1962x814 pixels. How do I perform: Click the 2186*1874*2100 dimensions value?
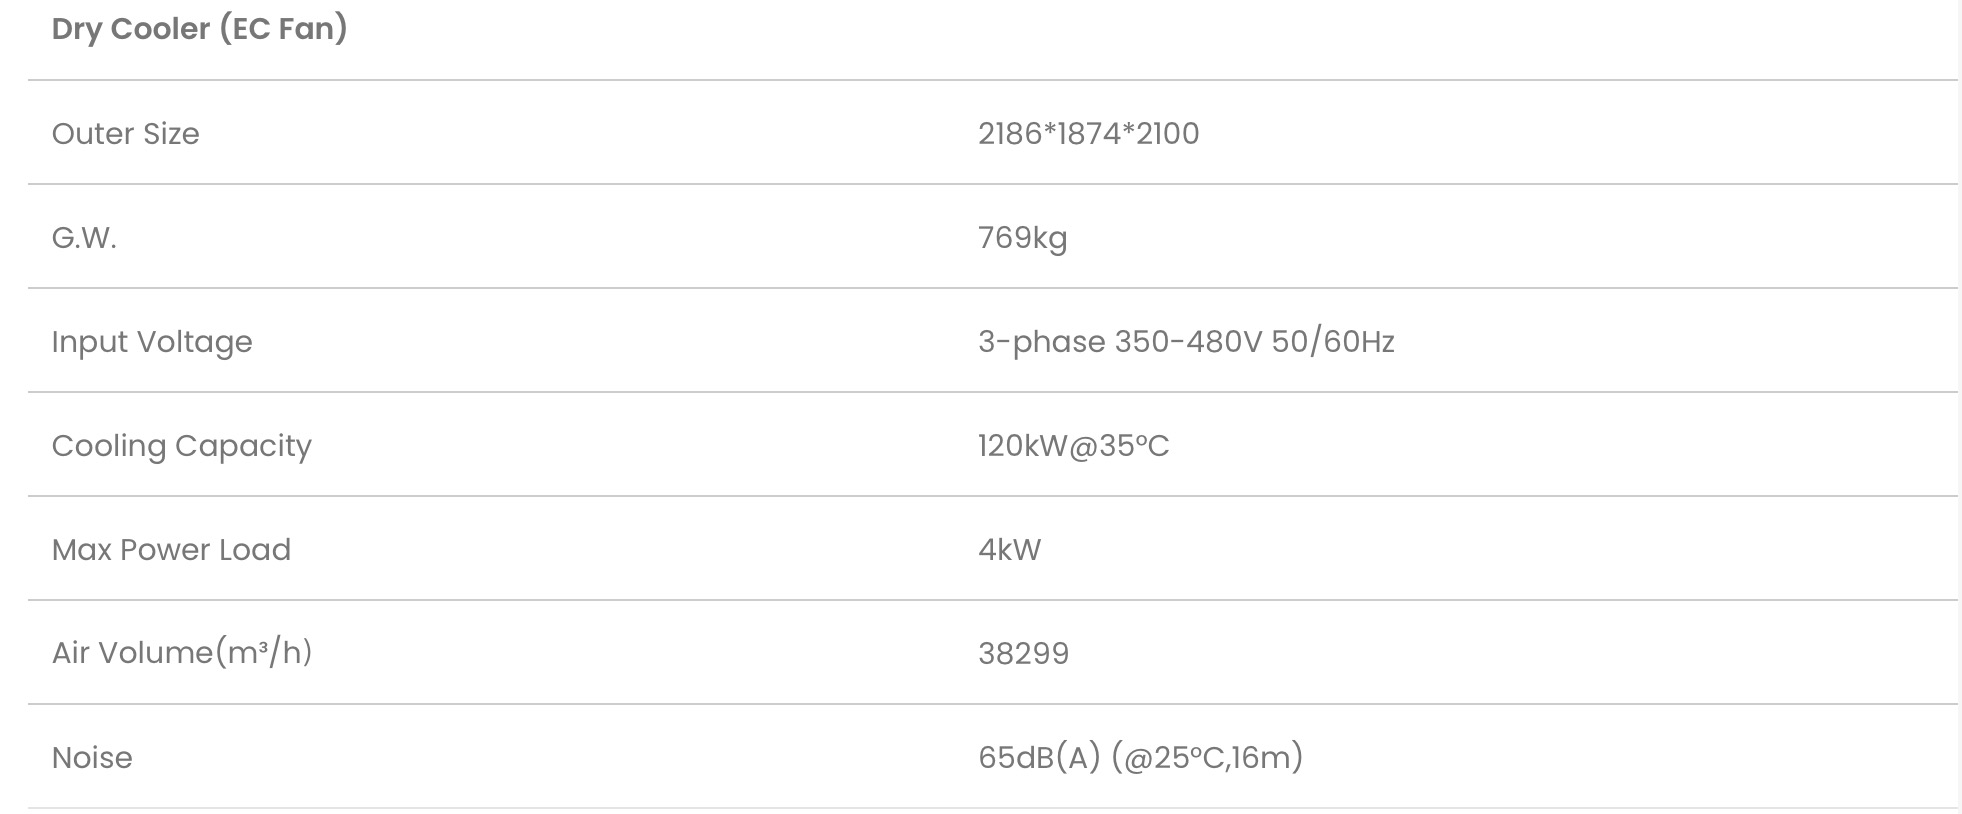click(1088, 134)
